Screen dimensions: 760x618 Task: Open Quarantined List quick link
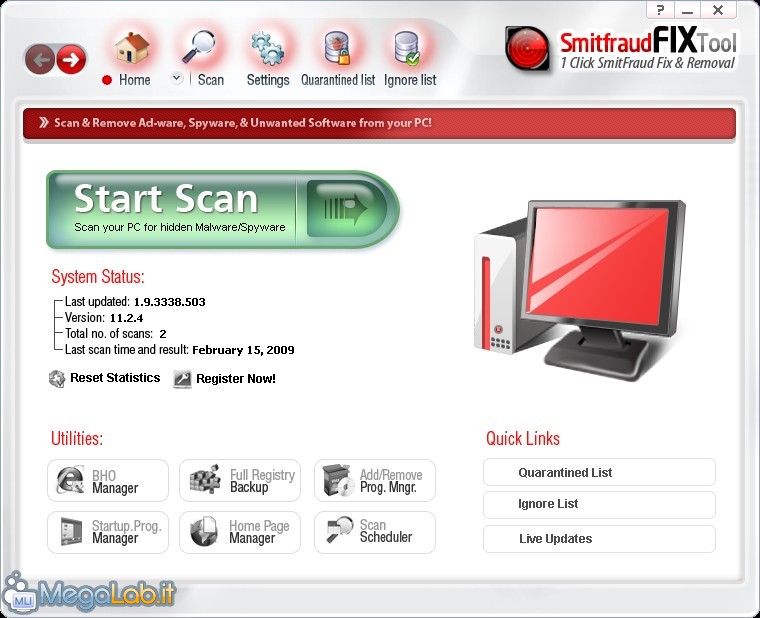click(599, 472)
